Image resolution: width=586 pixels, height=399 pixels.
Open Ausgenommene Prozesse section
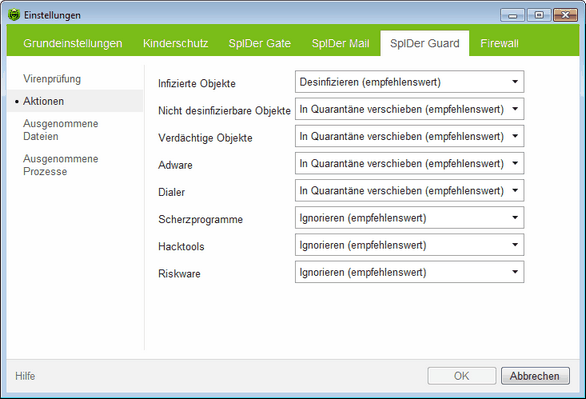61,165
